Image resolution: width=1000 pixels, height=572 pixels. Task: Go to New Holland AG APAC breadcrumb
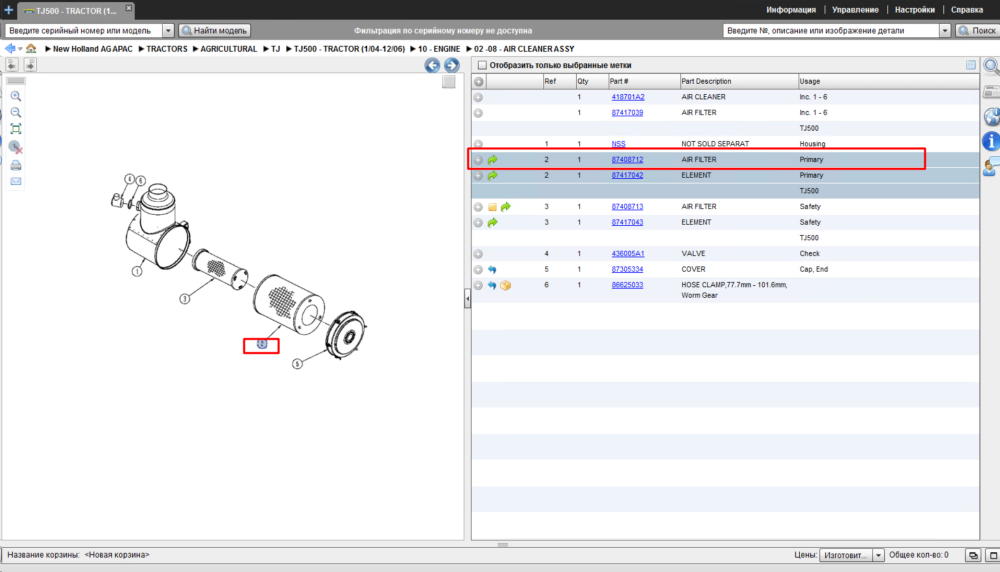click(92, 49)
